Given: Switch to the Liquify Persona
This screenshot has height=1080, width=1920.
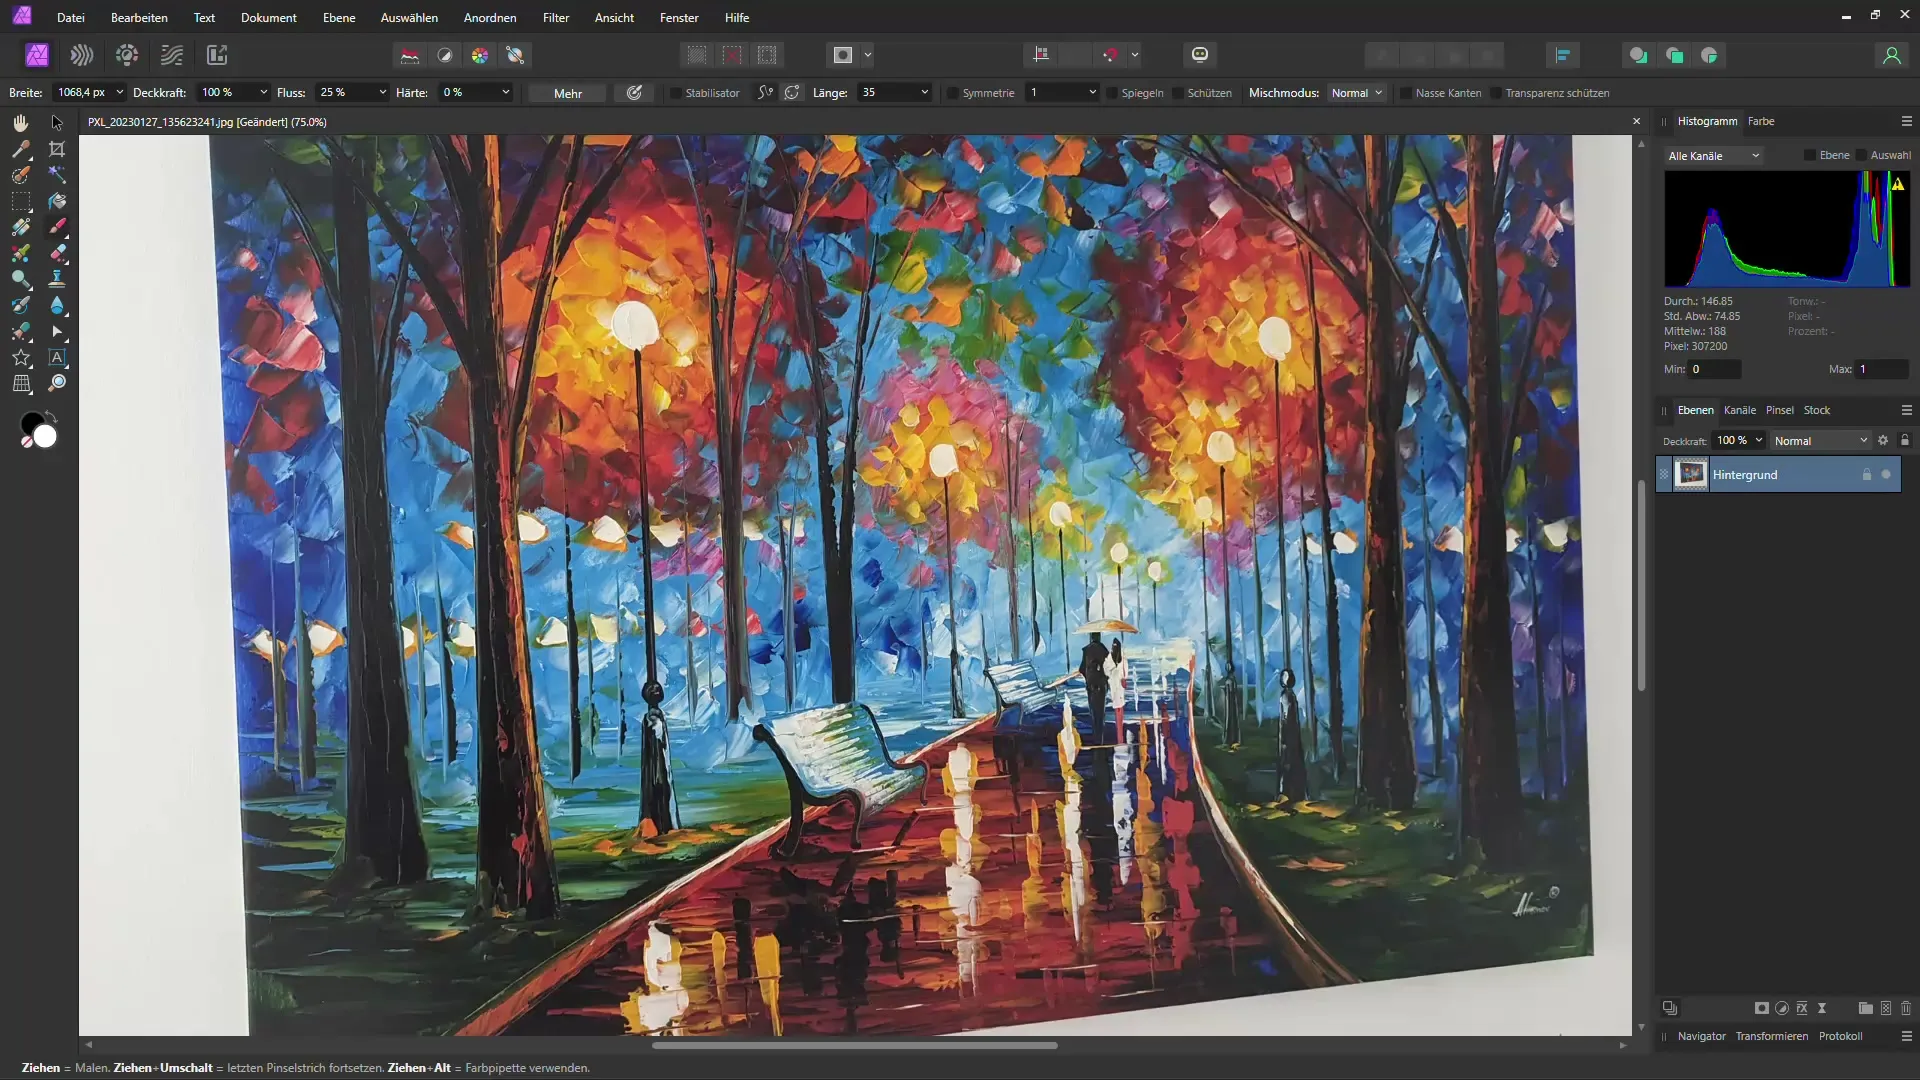Looking at the screenshot, I should pyautogui.click(x=82, y=55).
